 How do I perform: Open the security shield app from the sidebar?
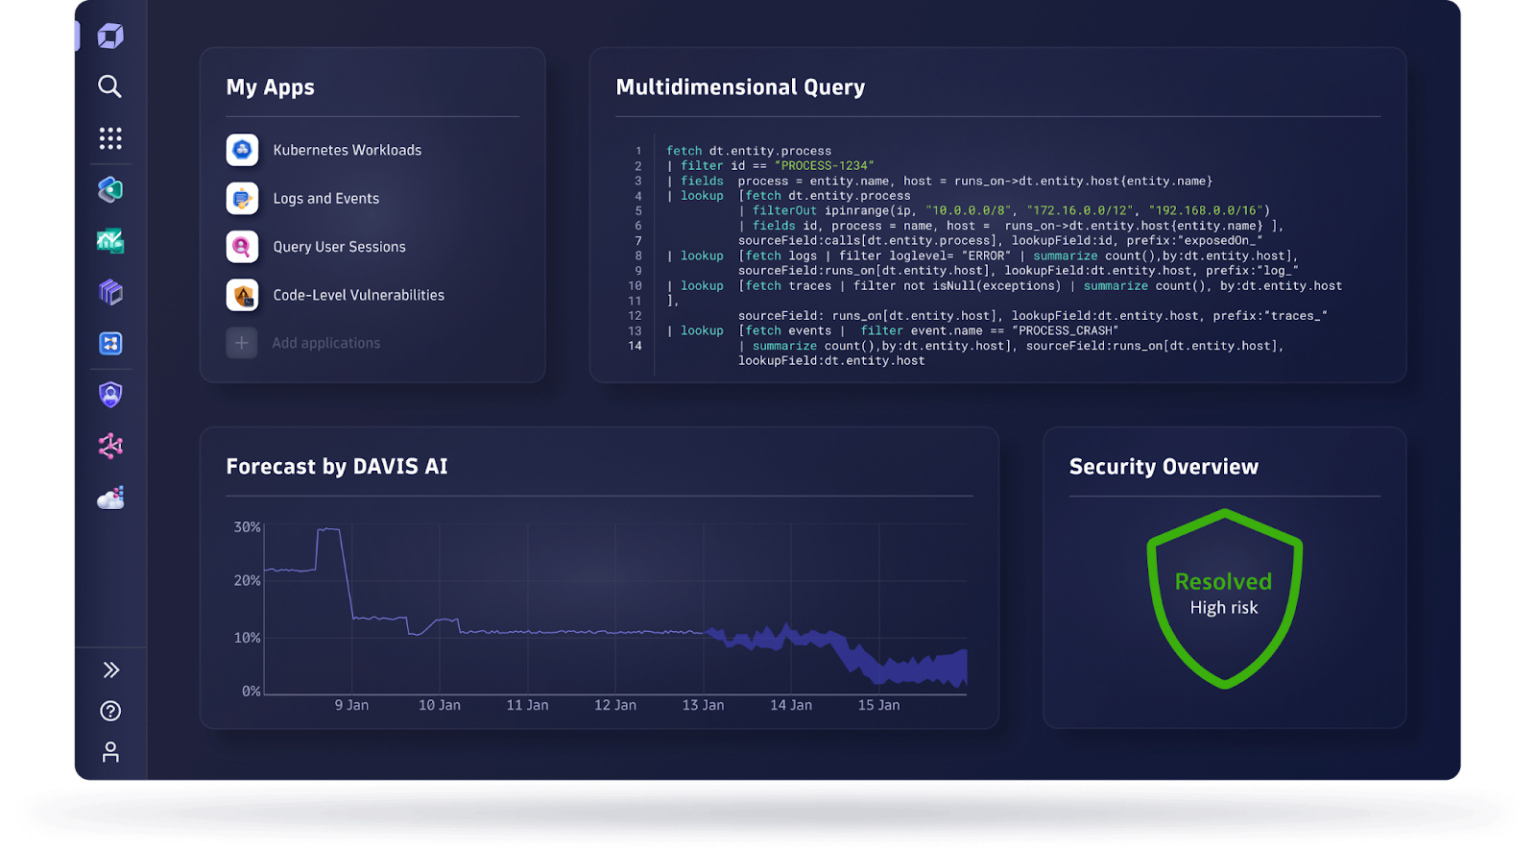click(110, 394)
